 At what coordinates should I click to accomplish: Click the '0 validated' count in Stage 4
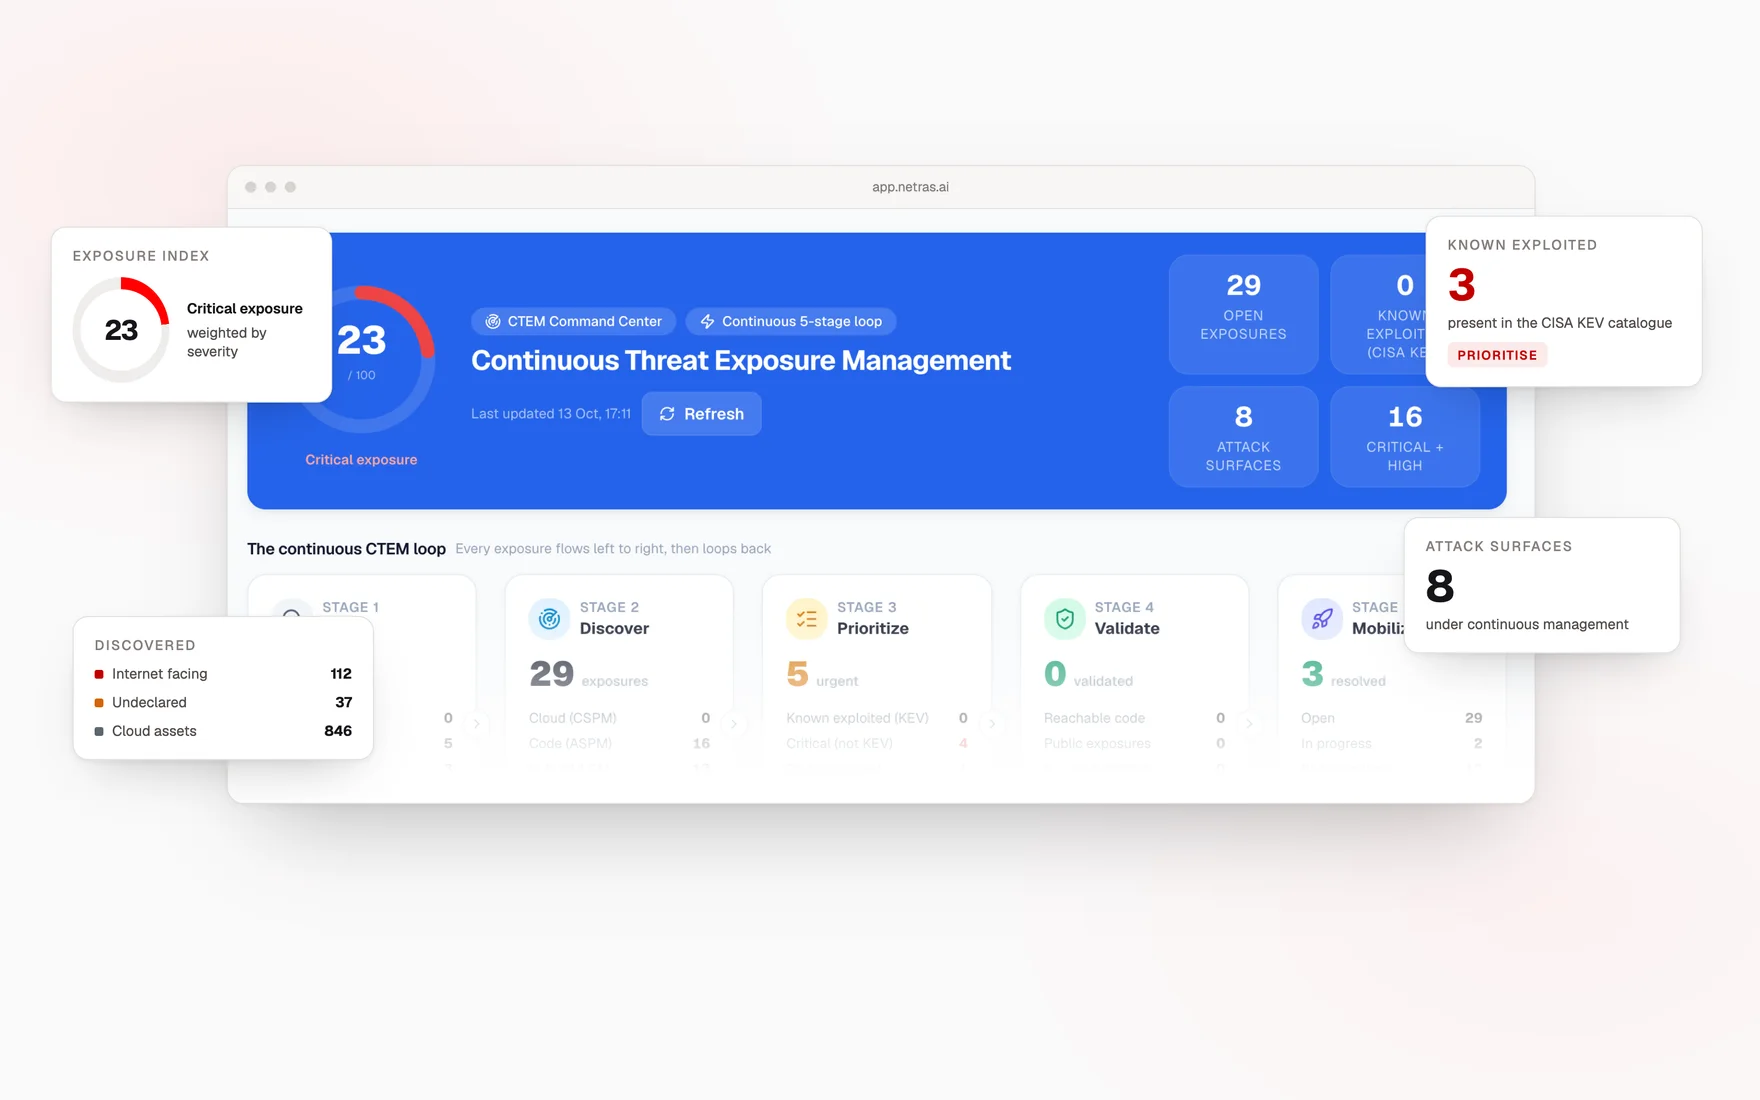1088,674
